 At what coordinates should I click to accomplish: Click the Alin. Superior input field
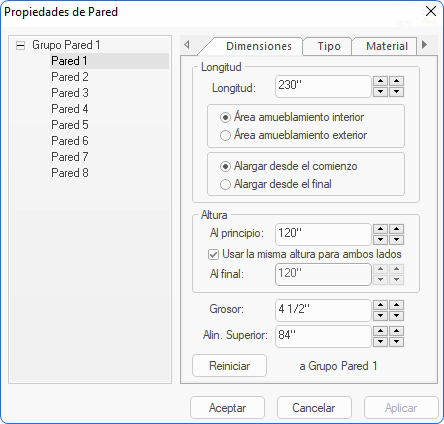[x=323, y=336]
